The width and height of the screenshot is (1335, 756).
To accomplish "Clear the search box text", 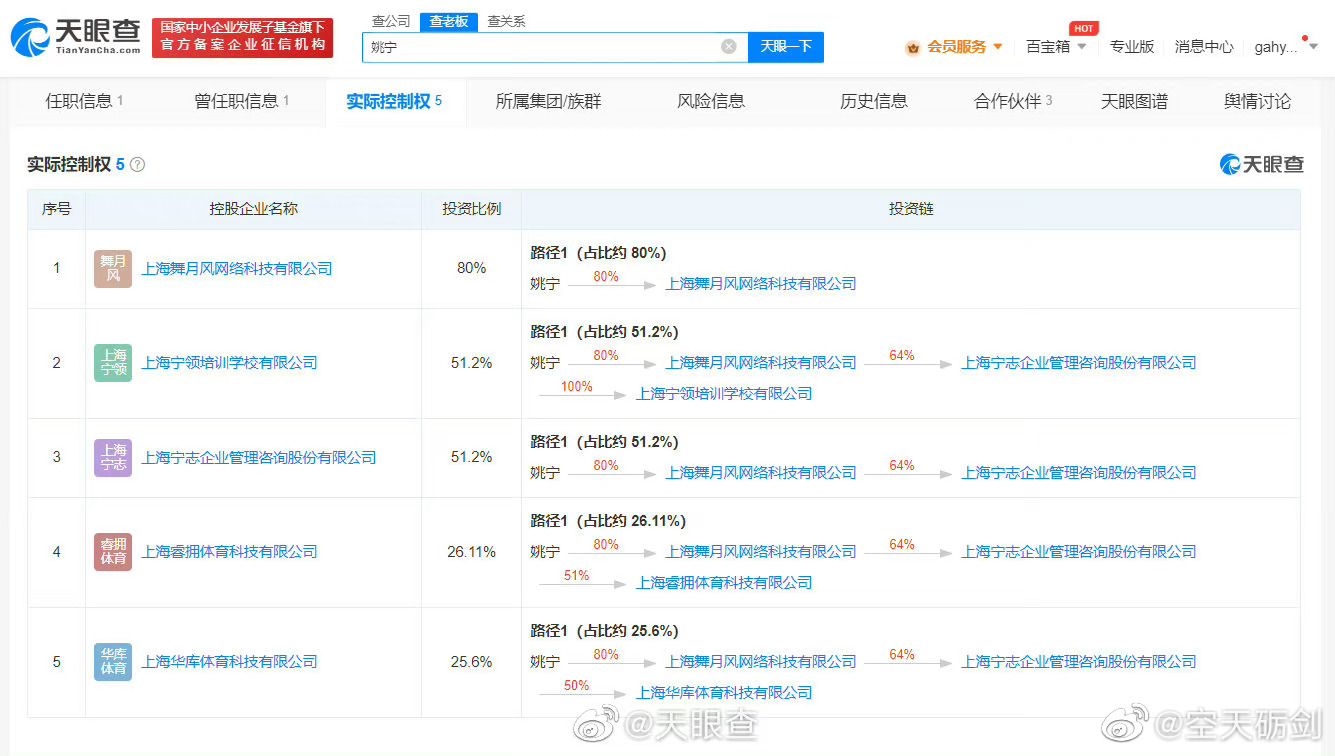I will [729, 46].
